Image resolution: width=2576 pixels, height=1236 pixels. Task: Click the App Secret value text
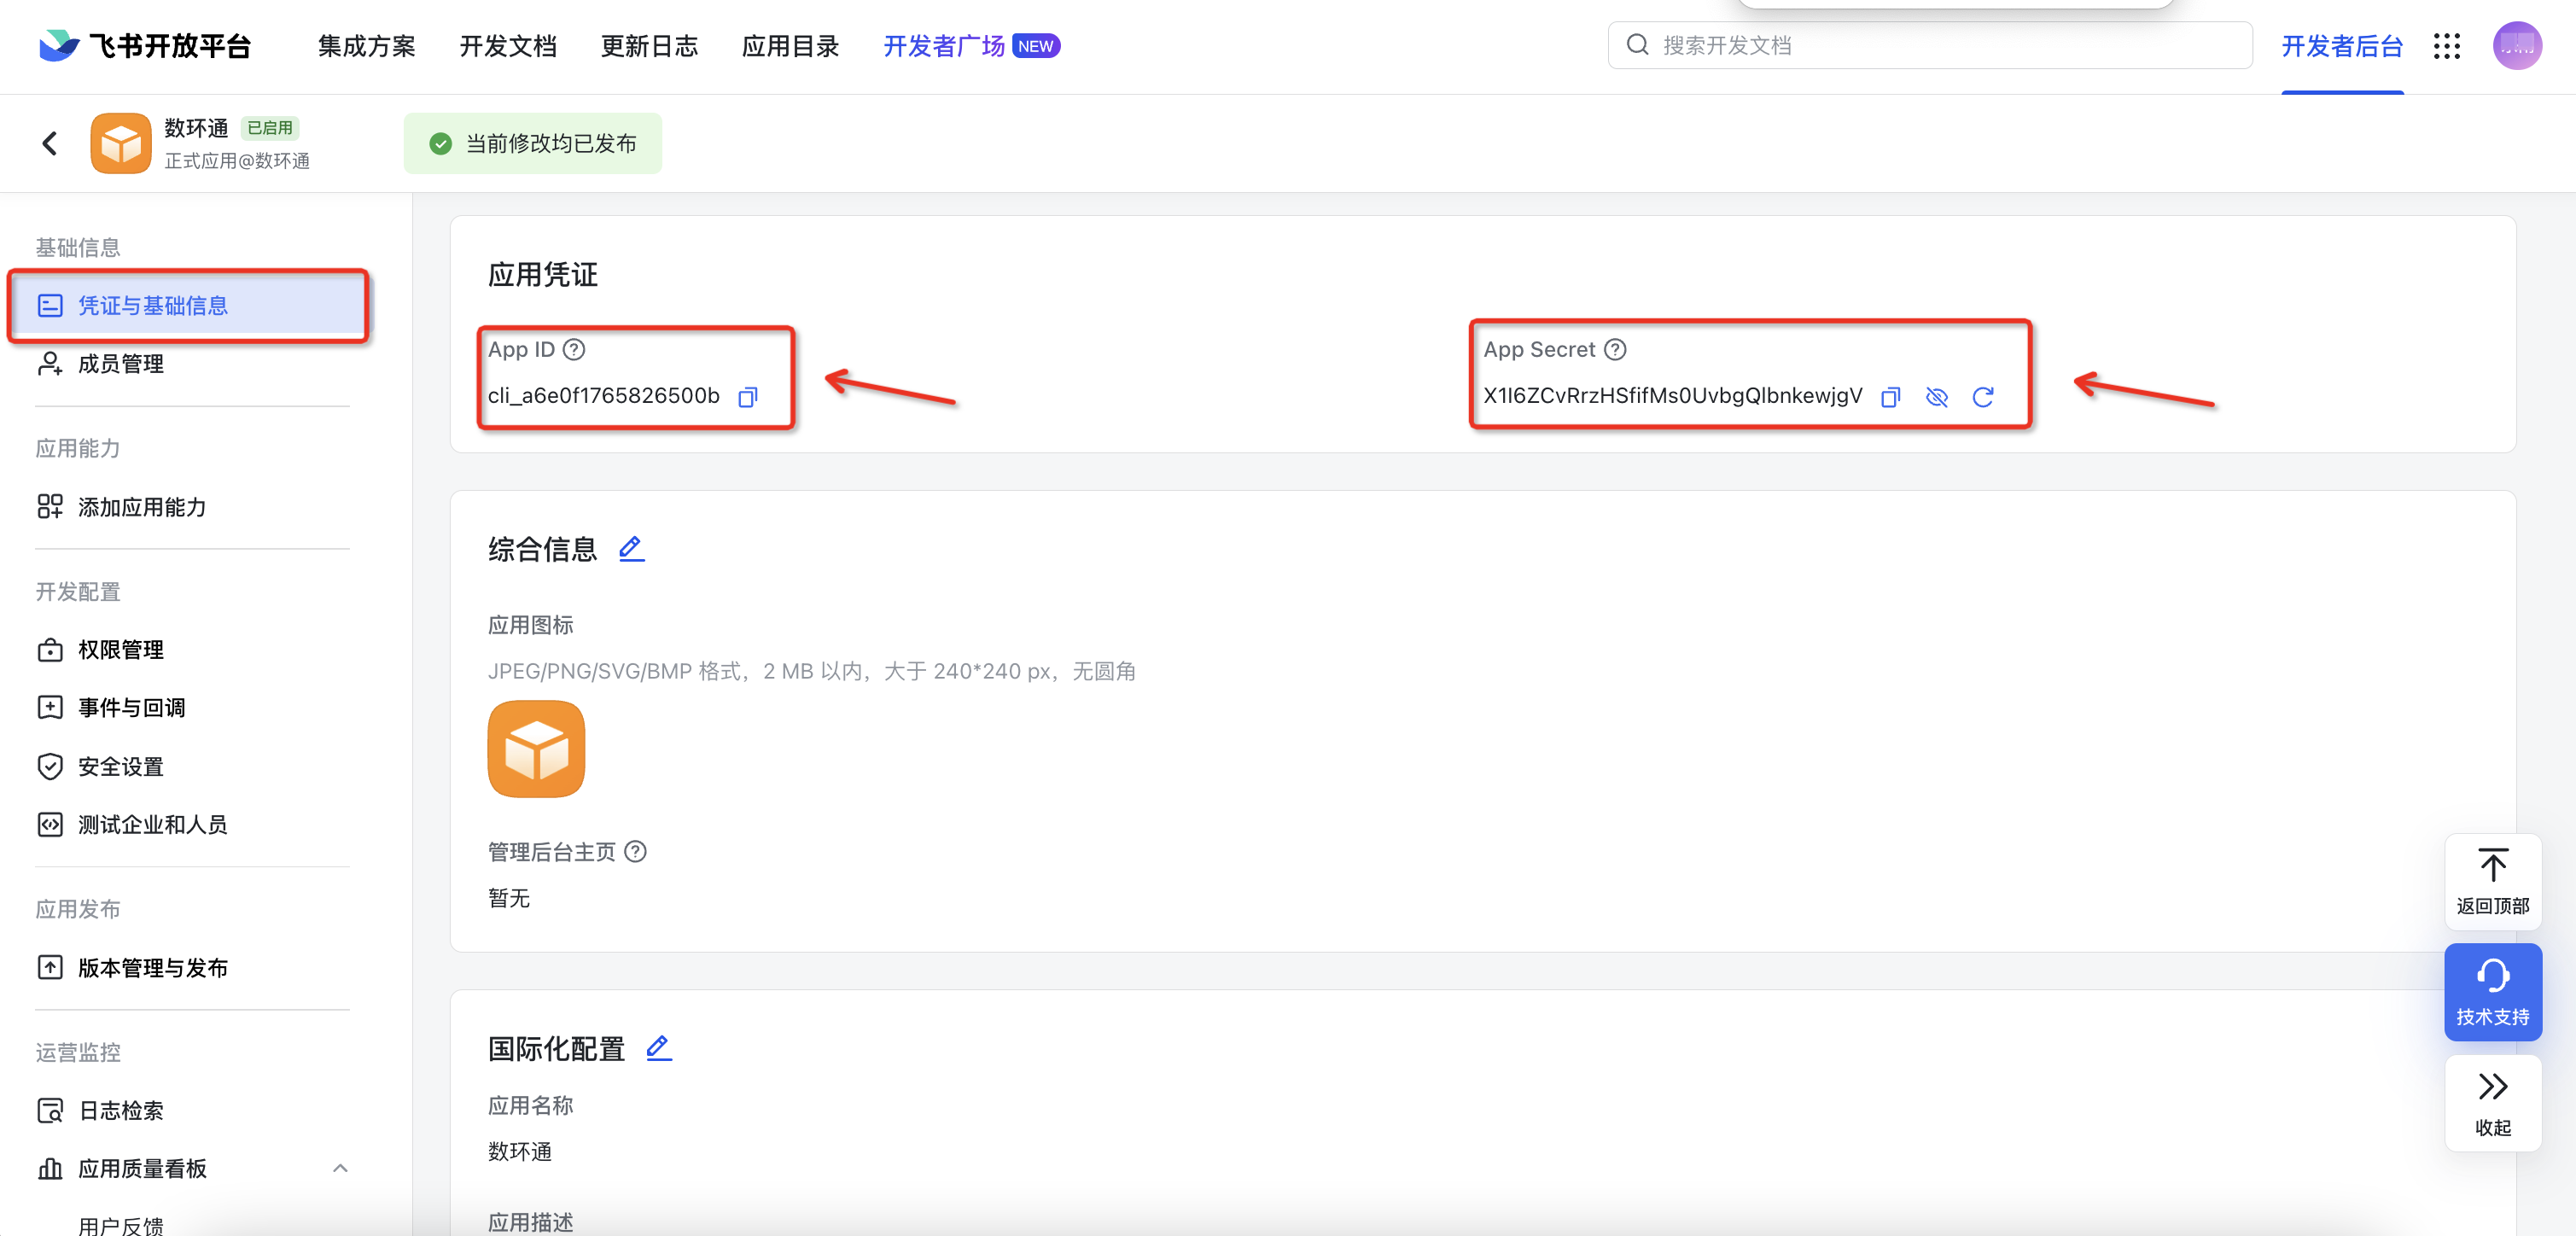(x=1672, y=396)
